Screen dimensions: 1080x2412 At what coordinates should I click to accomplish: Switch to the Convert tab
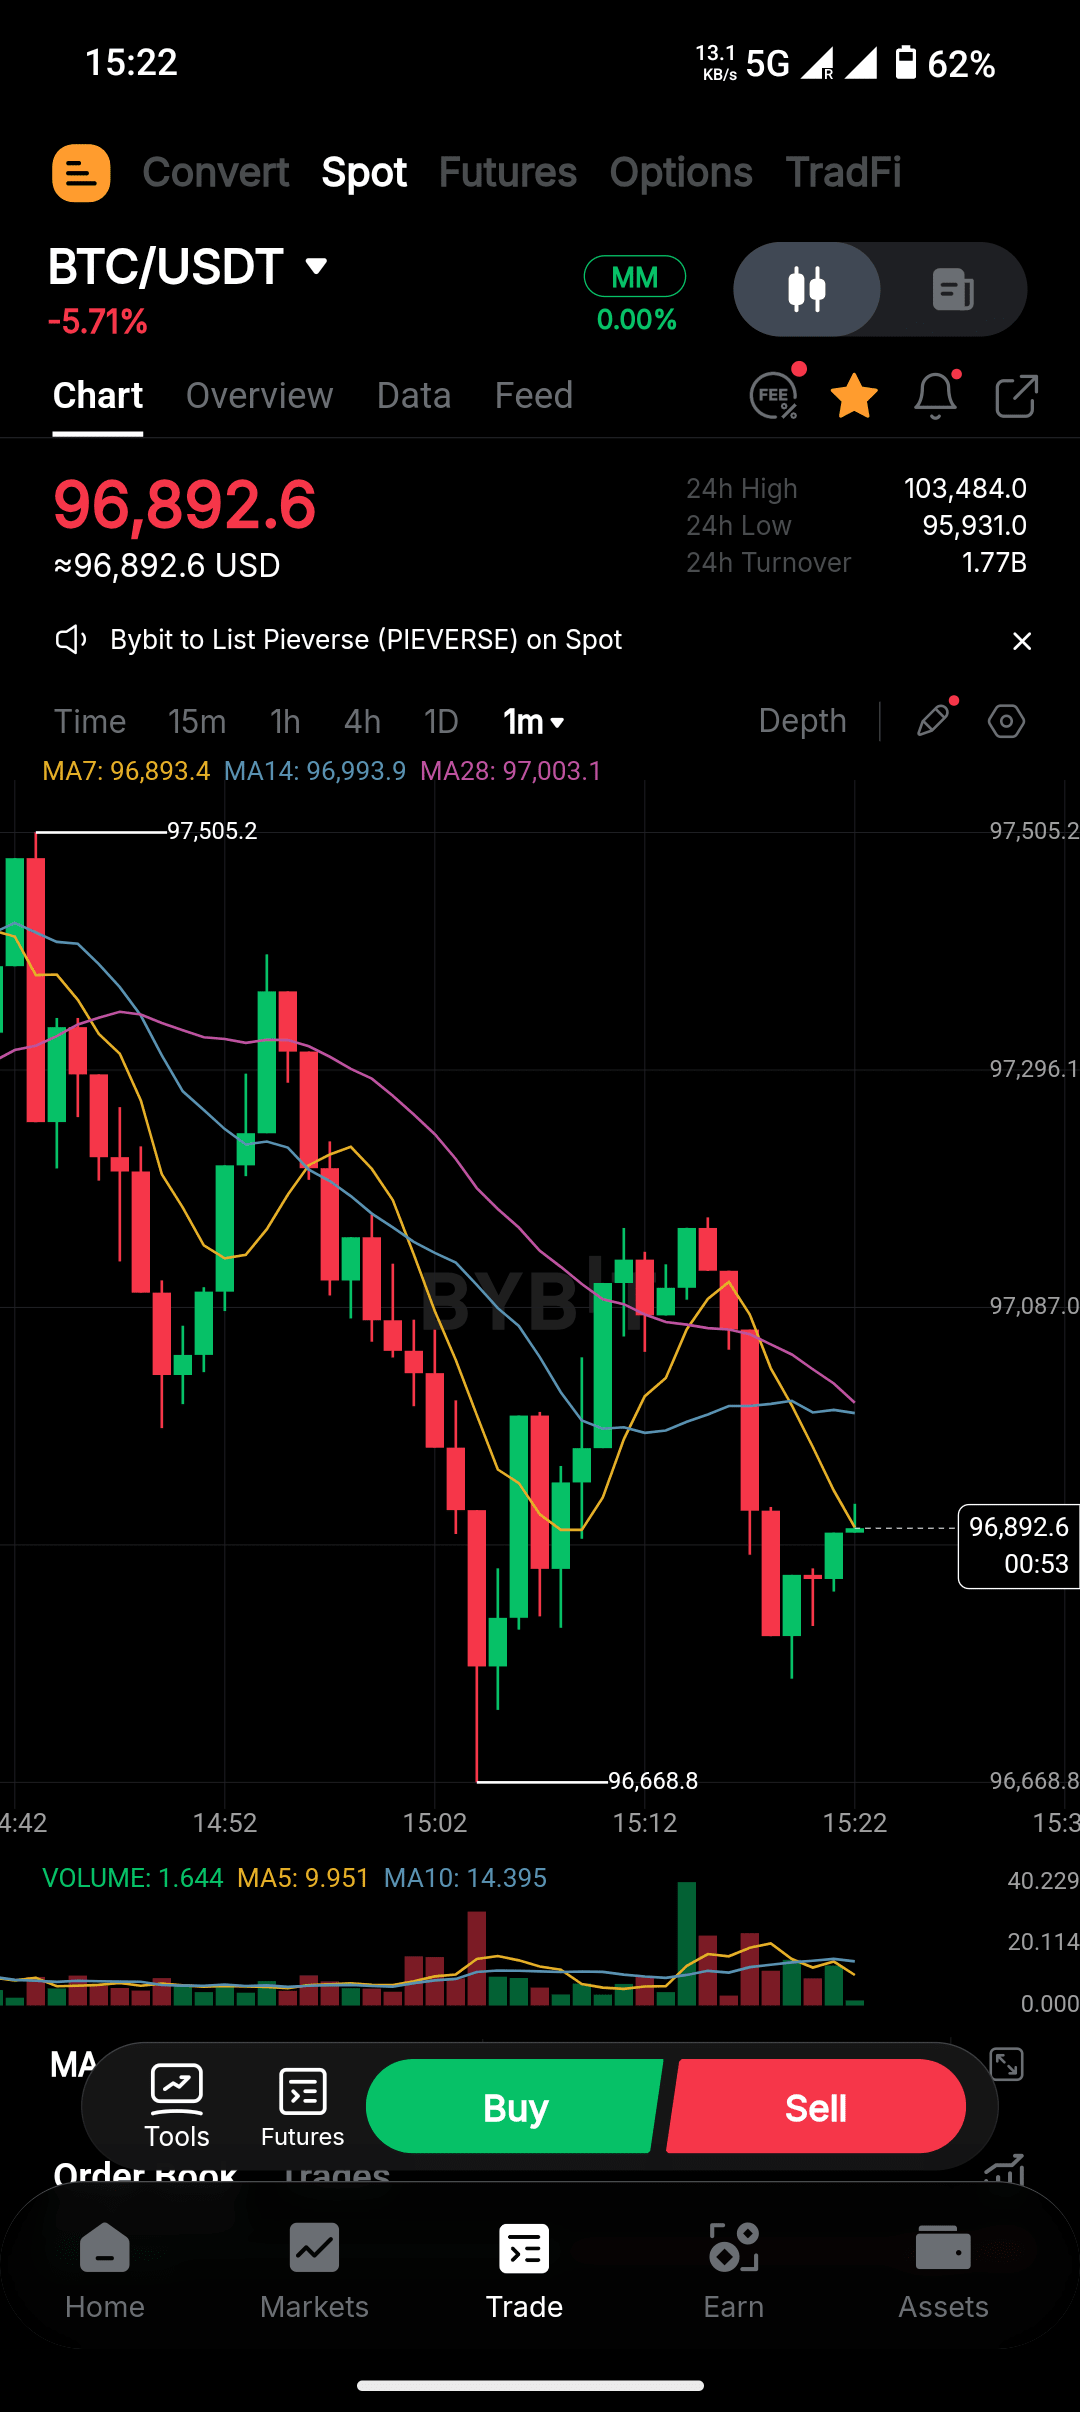(x=216, y=172)
